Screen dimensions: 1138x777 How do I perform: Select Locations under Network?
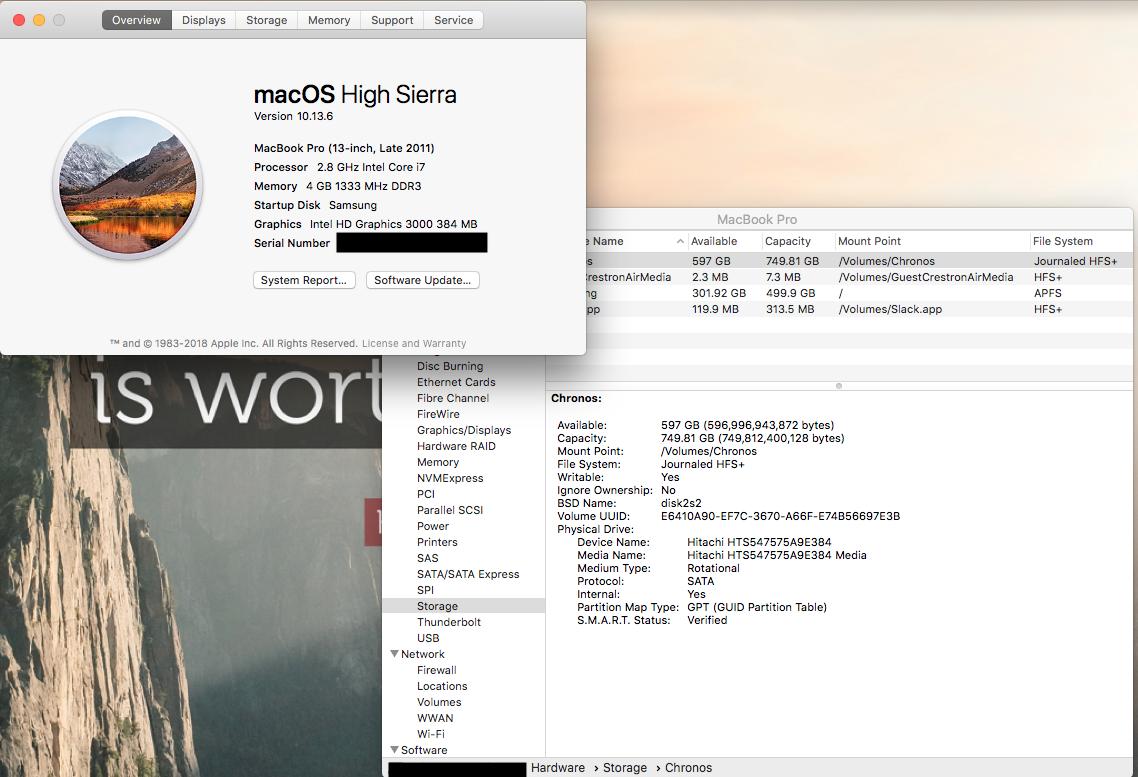442,686
